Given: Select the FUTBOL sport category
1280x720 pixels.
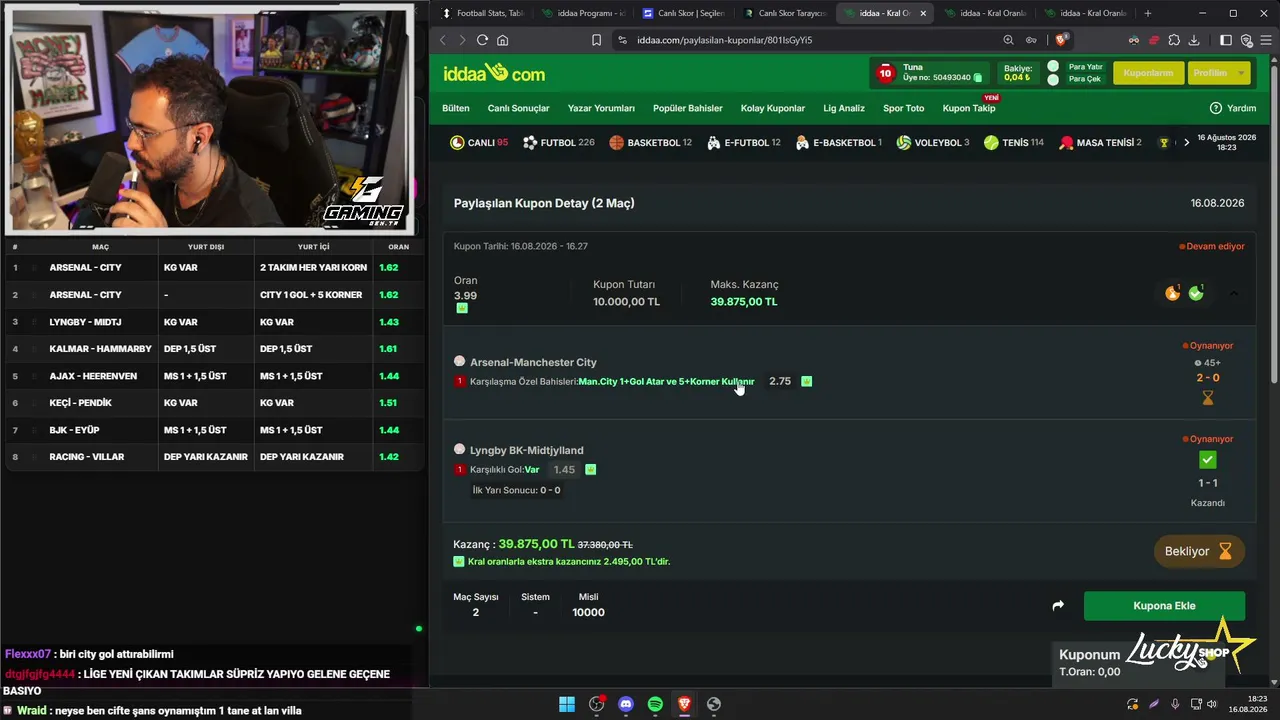Looking at the screenshot, I should click(558, 142).
